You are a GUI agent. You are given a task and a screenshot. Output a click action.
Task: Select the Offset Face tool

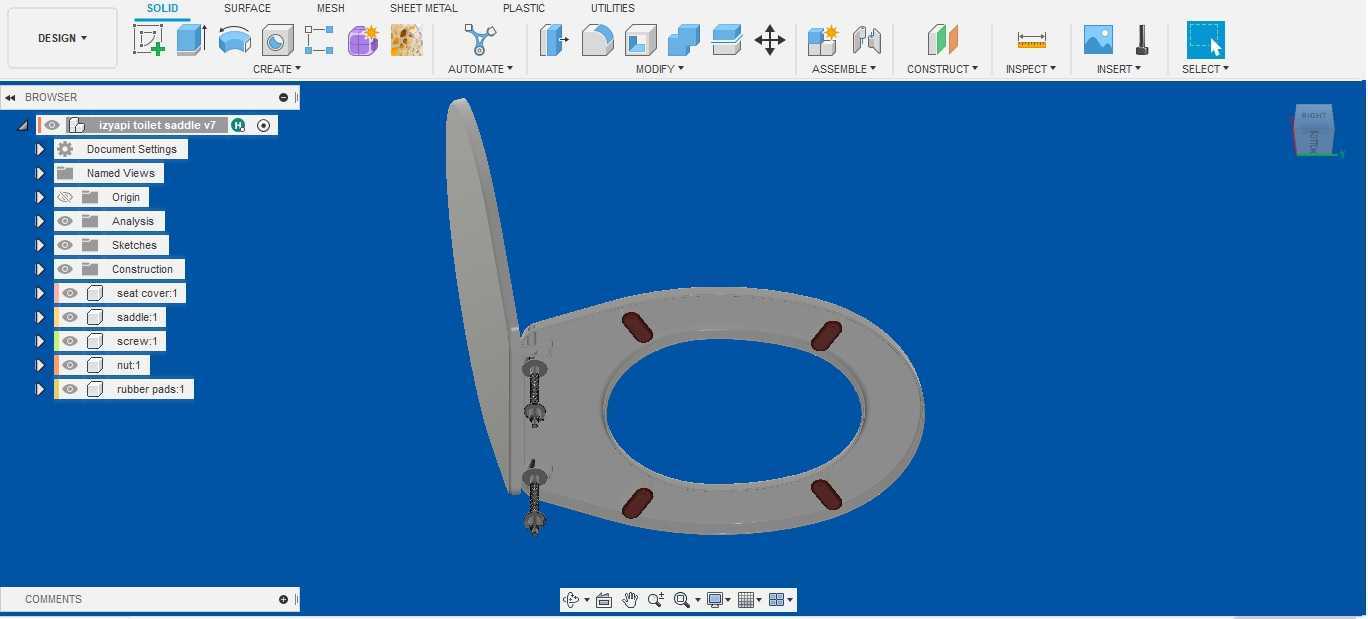[727, 40]
